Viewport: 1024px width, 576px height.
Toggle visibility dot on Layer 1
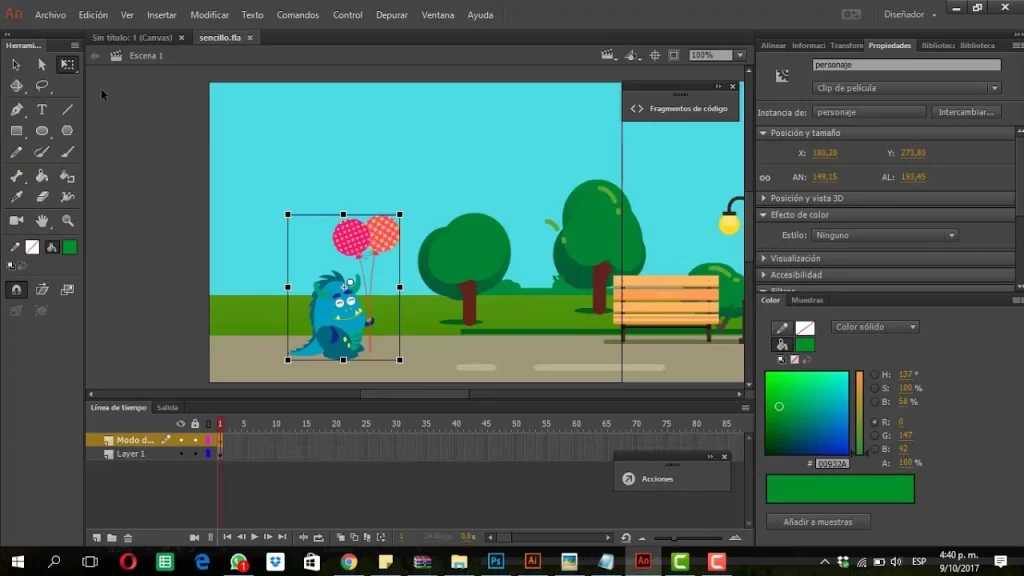(x=181, y=454)
